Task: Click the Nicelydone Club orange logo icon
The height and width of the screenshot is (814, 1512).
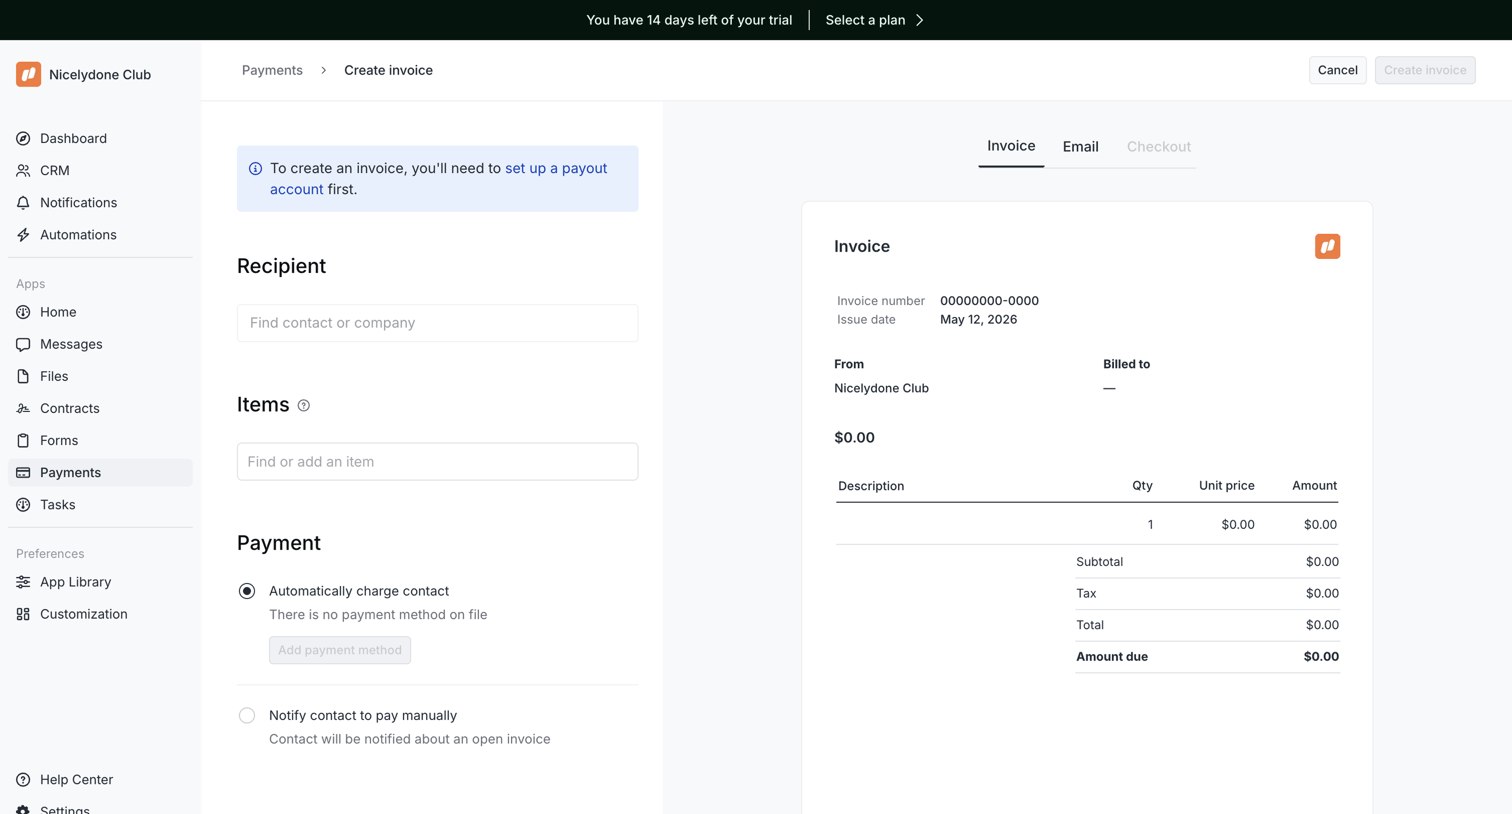Action: 28,74
